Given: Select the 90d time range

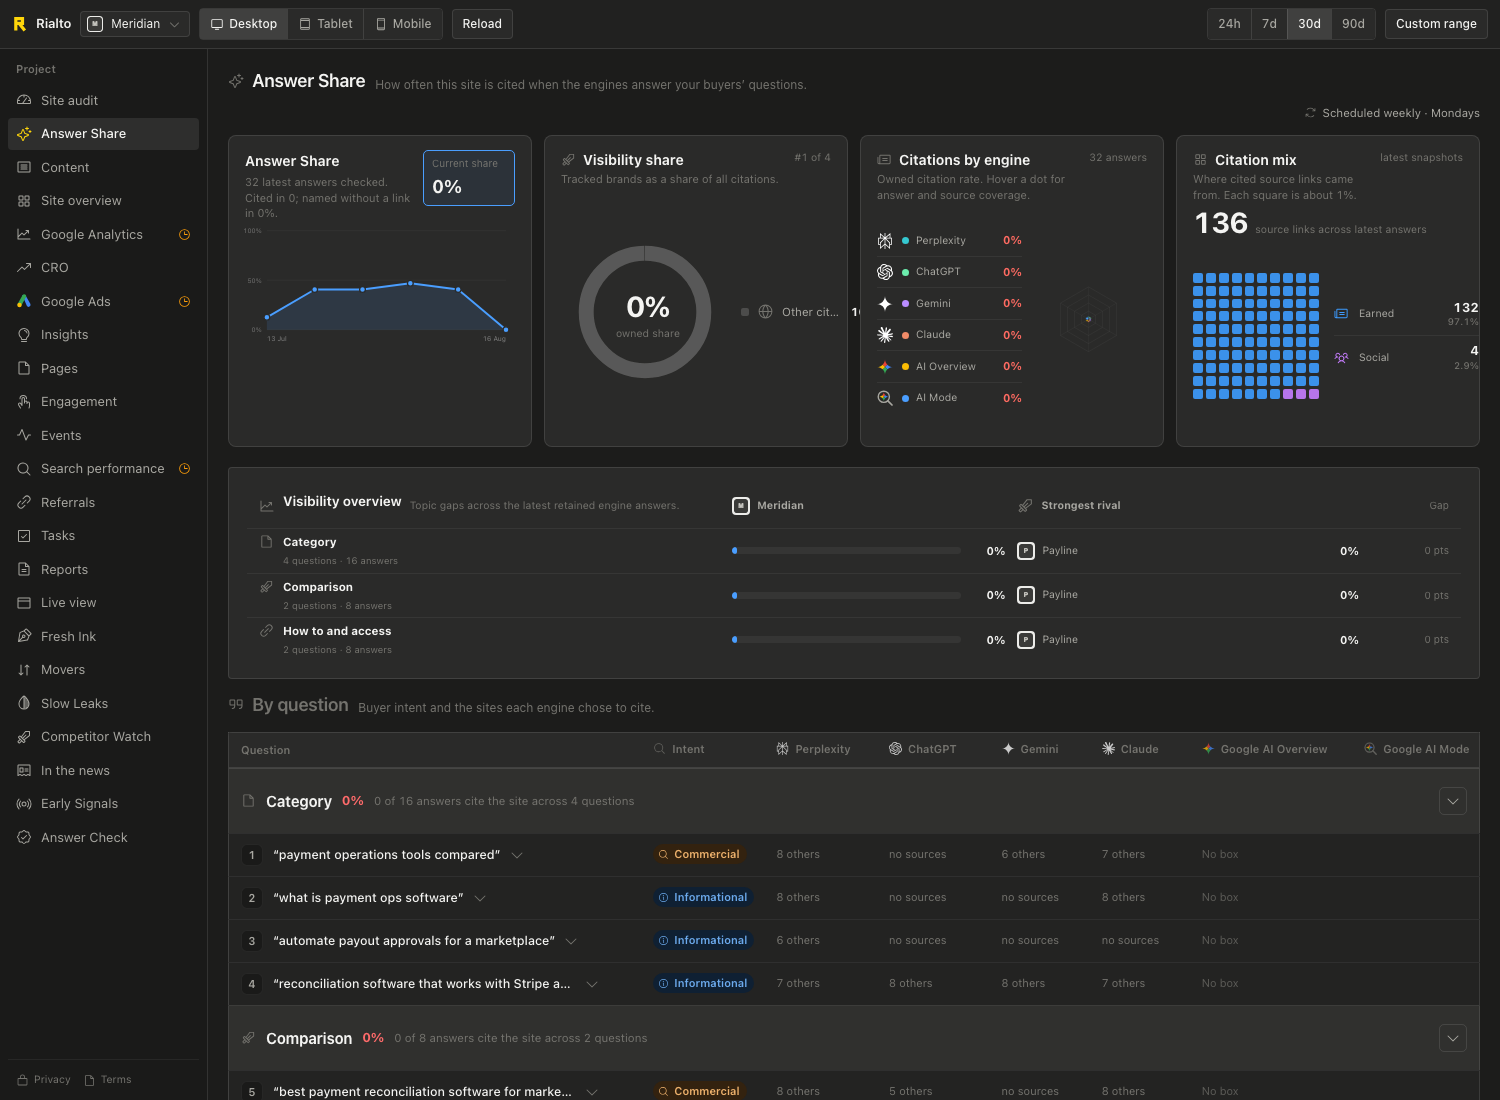Looking at the screenshot, I should [x=1353, y=24].
